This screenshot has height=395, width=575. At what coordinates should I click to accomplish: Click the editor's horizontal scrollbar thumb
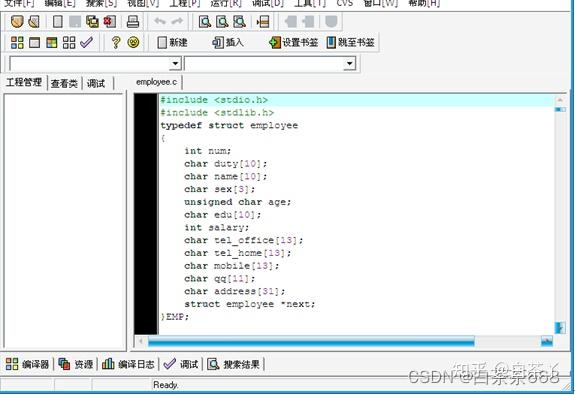(311, 342)
